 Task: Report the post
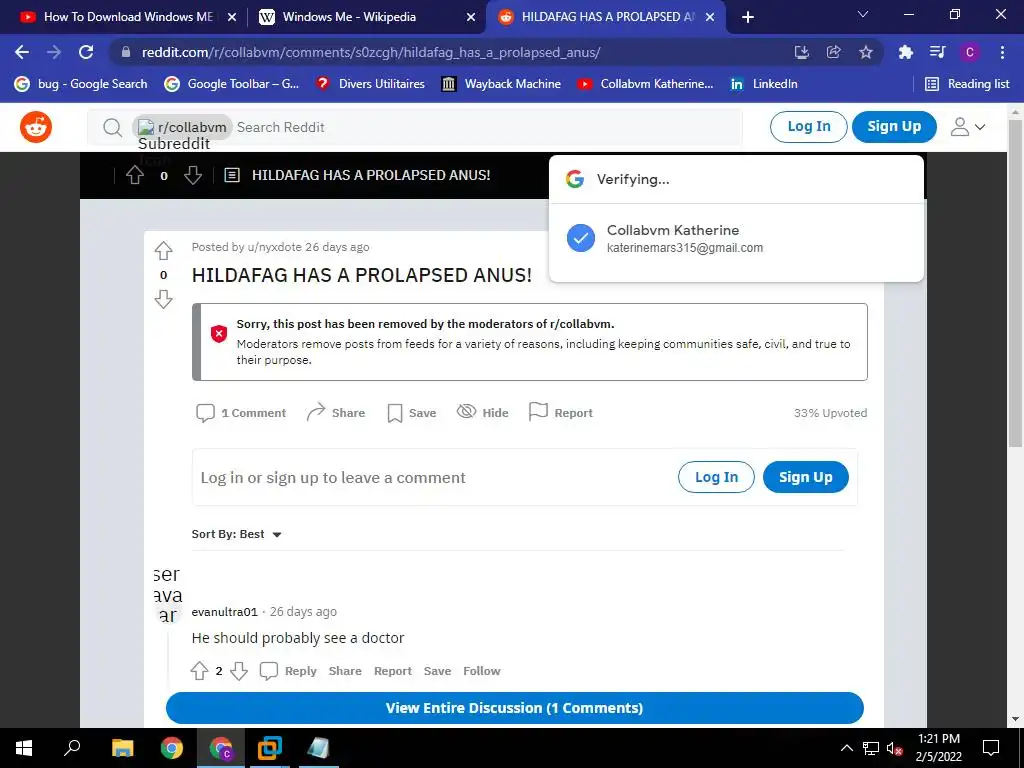(561, 413)
